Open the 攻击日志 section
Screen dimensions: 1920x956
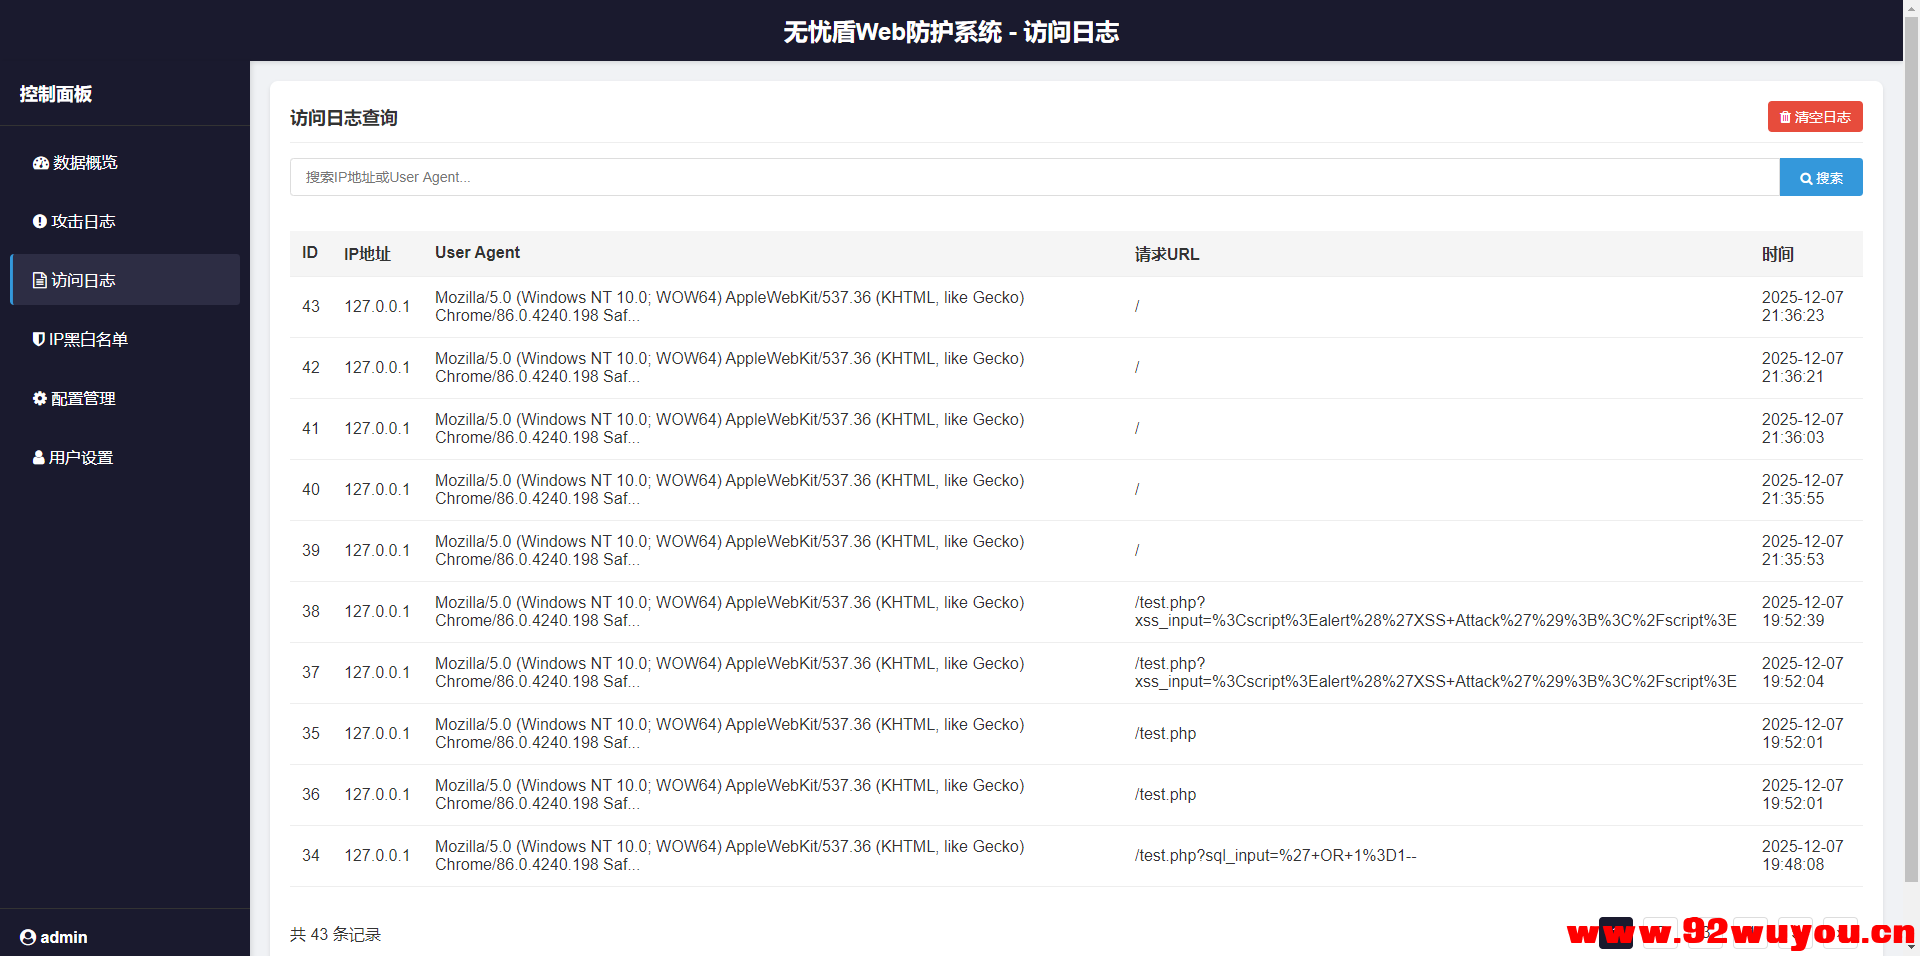coord(85,221)
